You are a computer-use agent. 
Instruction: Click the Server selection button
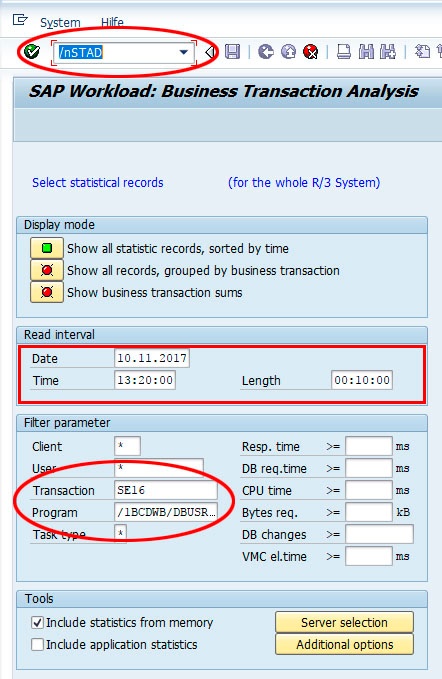click(344, 622)
